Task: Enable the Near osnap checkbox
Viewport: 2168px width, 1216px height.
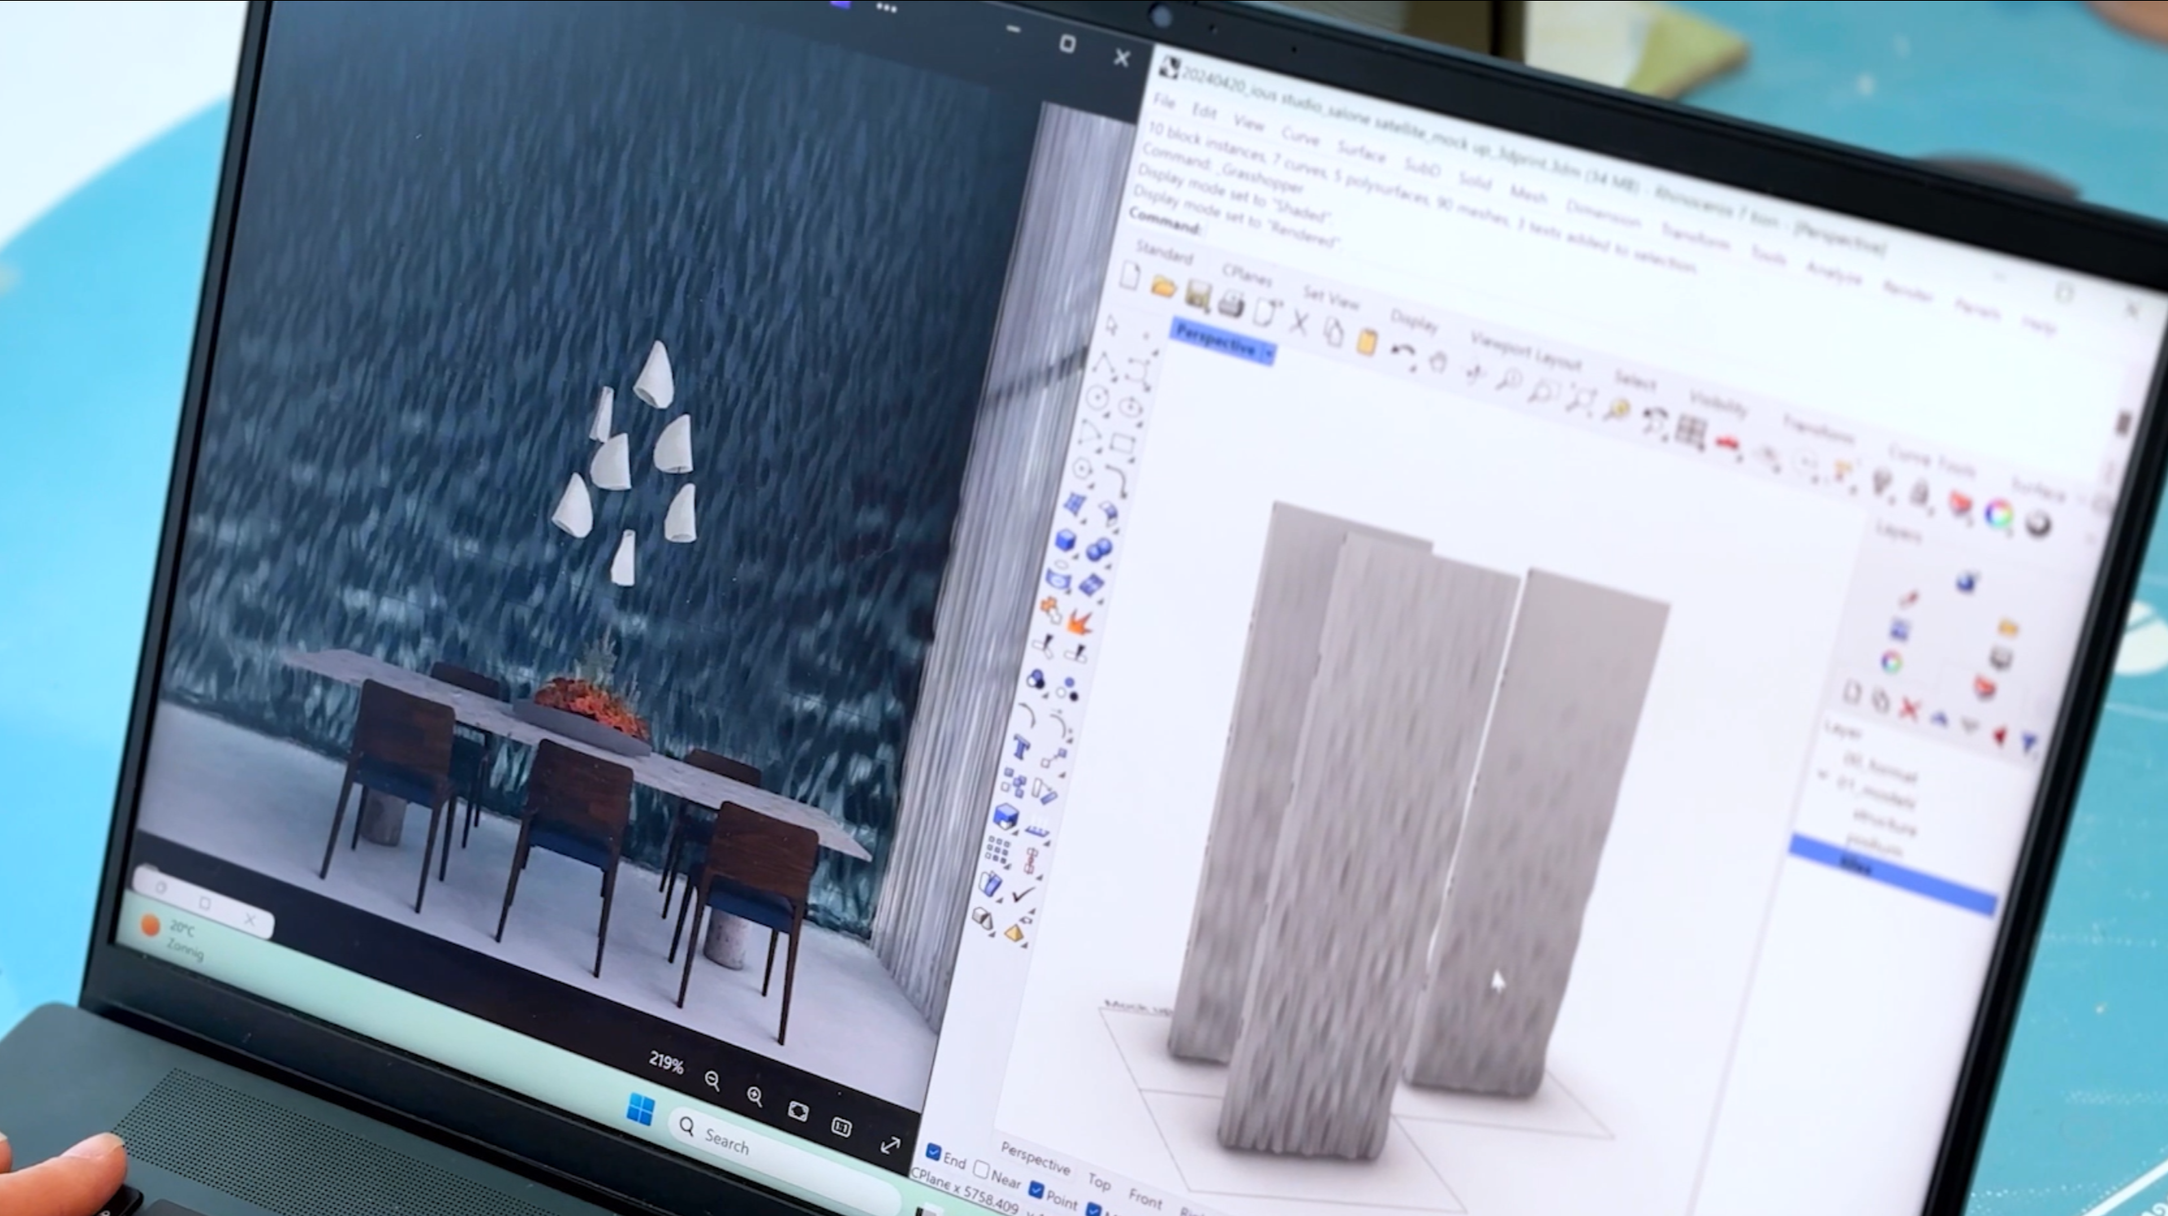Action: point(981,1170)
